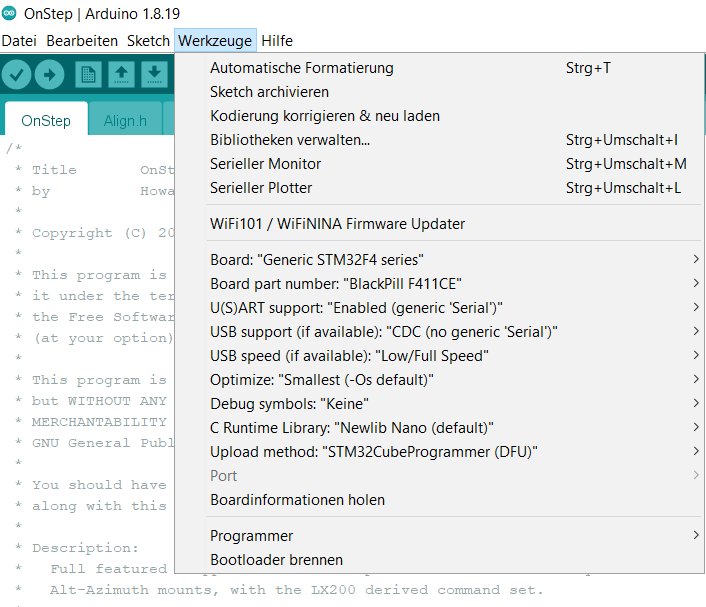Screen dimensions: 706x607
Task: Click the greyed-out Port entry
Action: pos(439,476)
